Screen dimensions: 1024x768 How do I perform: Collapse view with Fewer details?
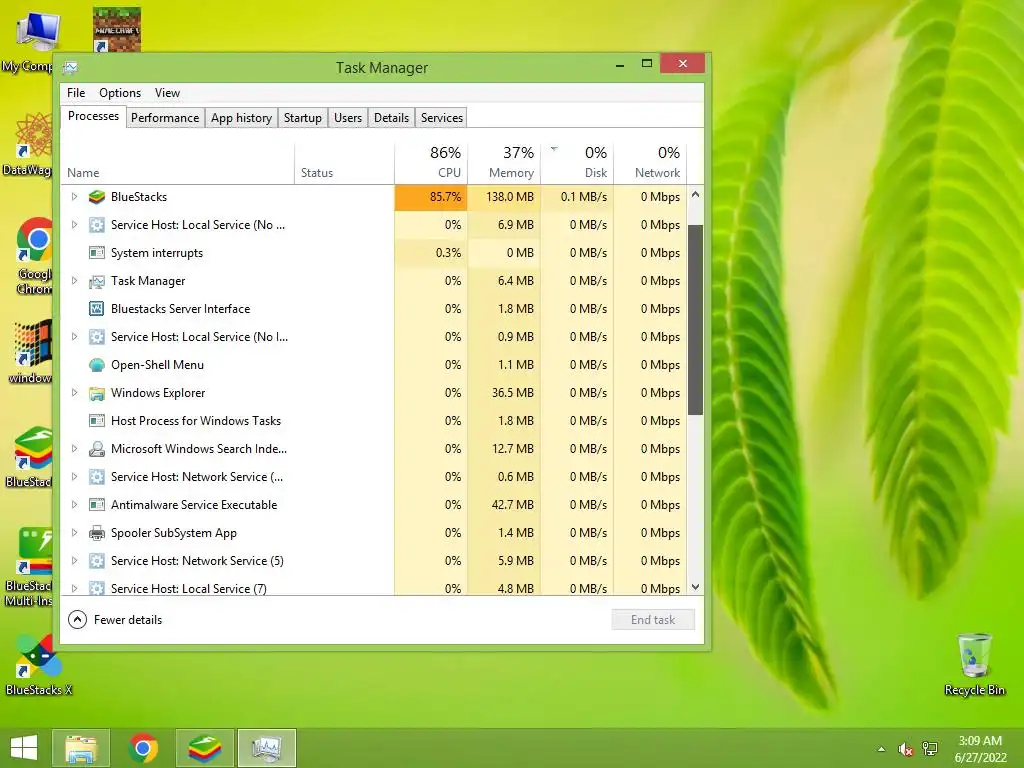(x=115, y=620)
